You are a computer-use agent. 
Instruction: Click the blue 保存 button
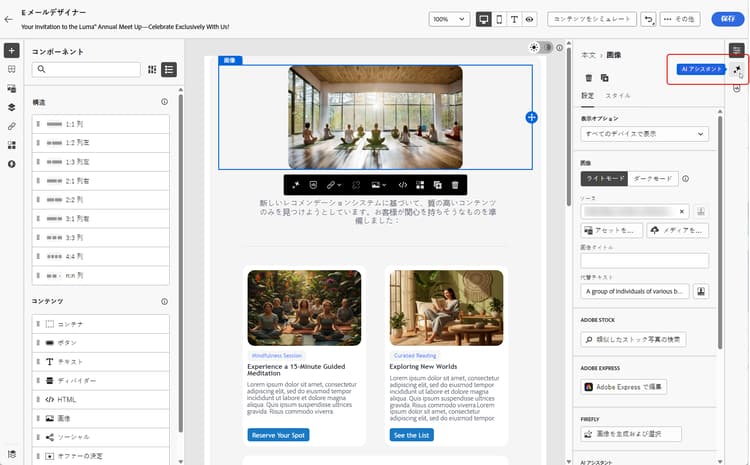tap(728, 19)
